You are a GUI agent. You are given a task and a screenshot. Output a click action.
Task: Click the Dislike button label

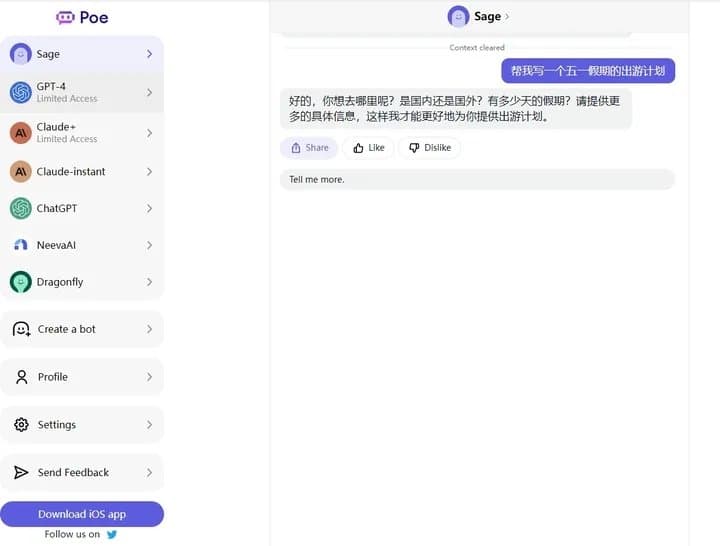(x=437, y=148)
